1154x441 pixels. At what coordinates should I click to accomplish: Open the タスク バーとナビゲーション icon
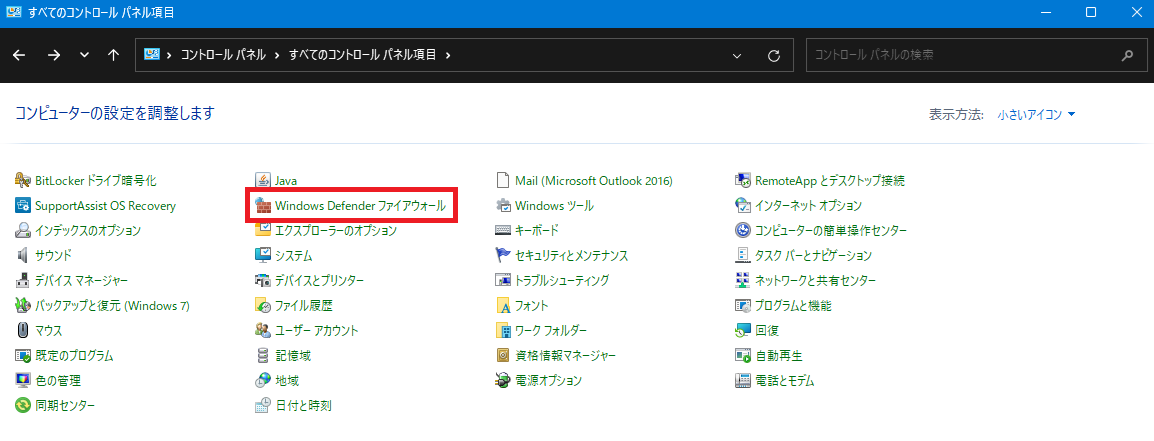coord(743,255)
